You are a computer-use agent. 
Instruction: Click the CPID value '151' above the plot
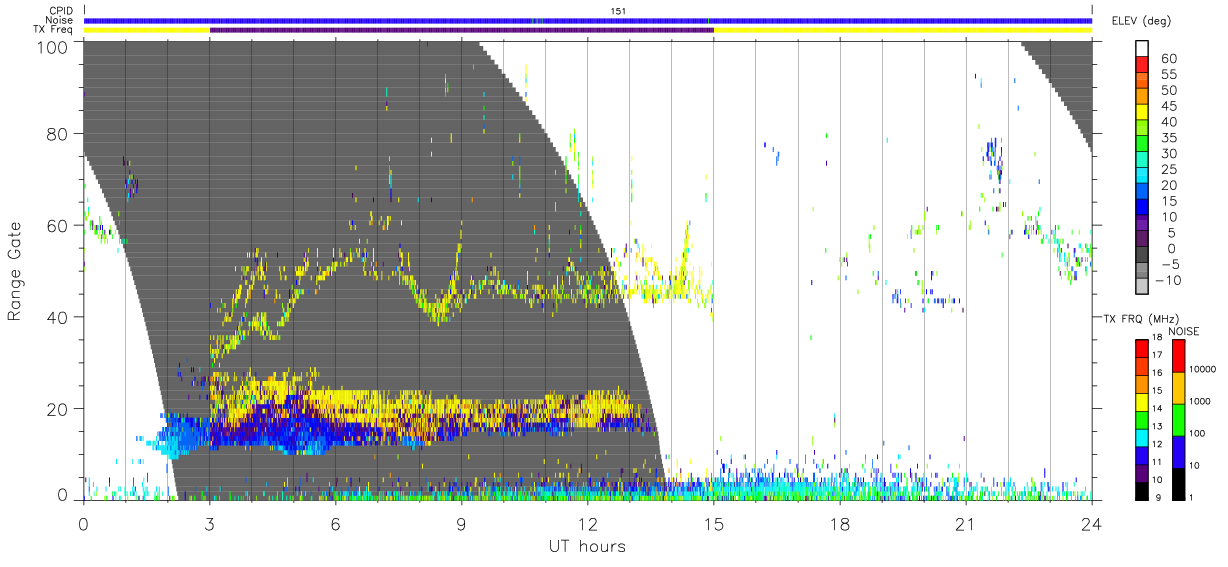pyautogui.click(x=618, y=11)
